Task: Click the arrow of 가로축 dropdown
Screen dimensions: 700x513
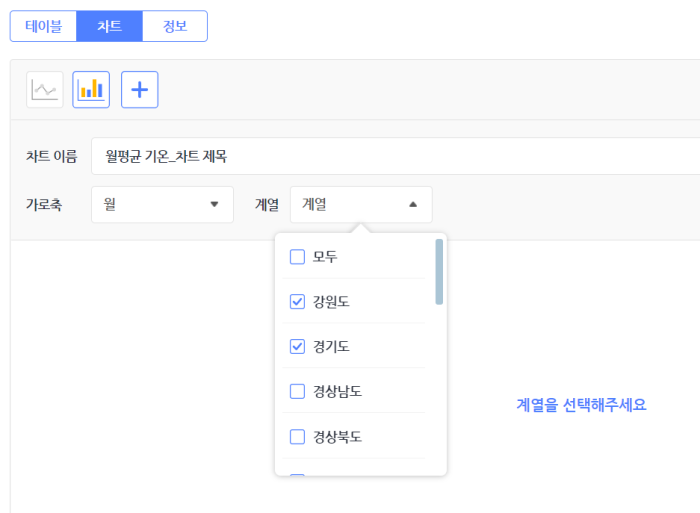Action: 214,204
